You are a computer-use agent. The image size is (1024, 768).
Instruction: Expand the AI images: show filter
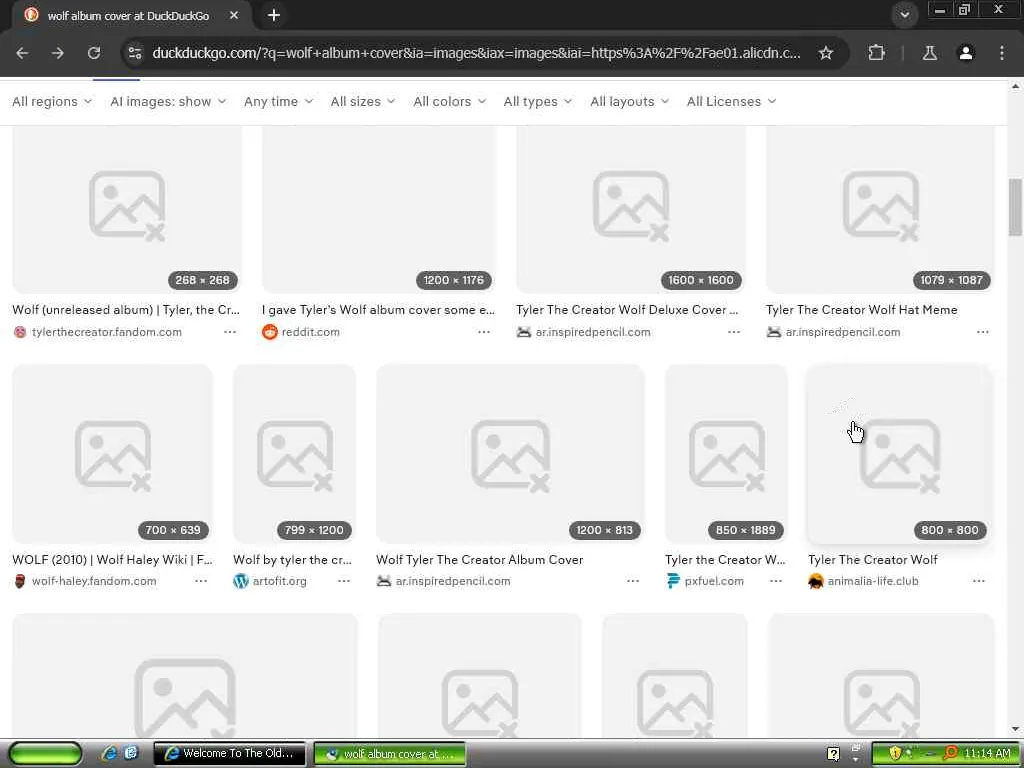168,101
